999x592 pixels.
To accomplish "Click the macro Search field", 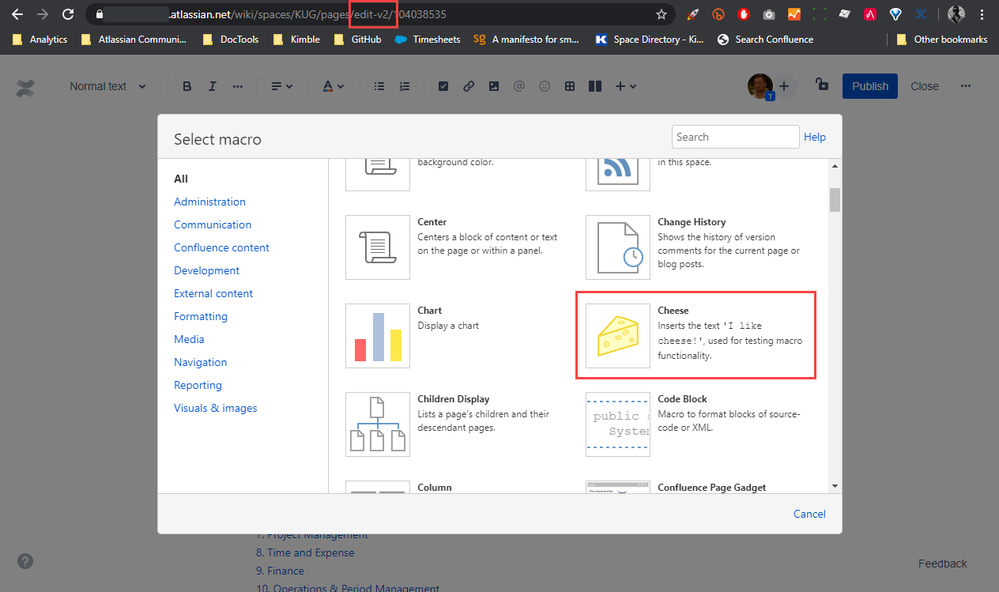I will click(735, 137).
